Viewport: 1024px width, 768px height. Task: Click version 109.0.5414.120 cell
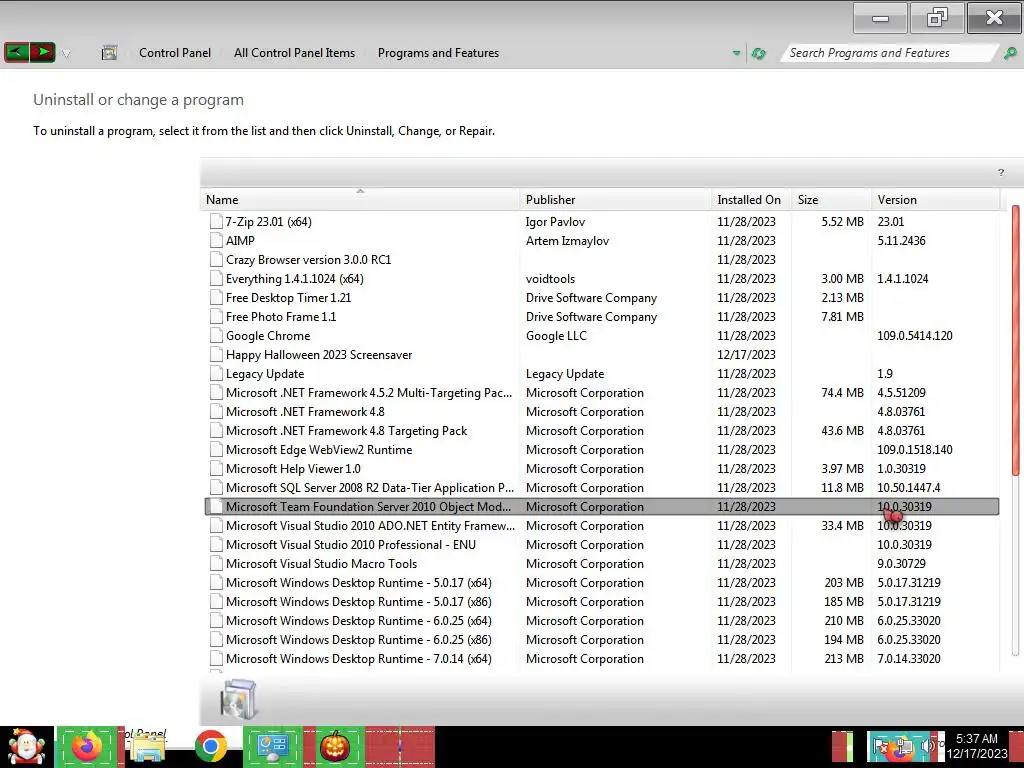coord(914,336)
